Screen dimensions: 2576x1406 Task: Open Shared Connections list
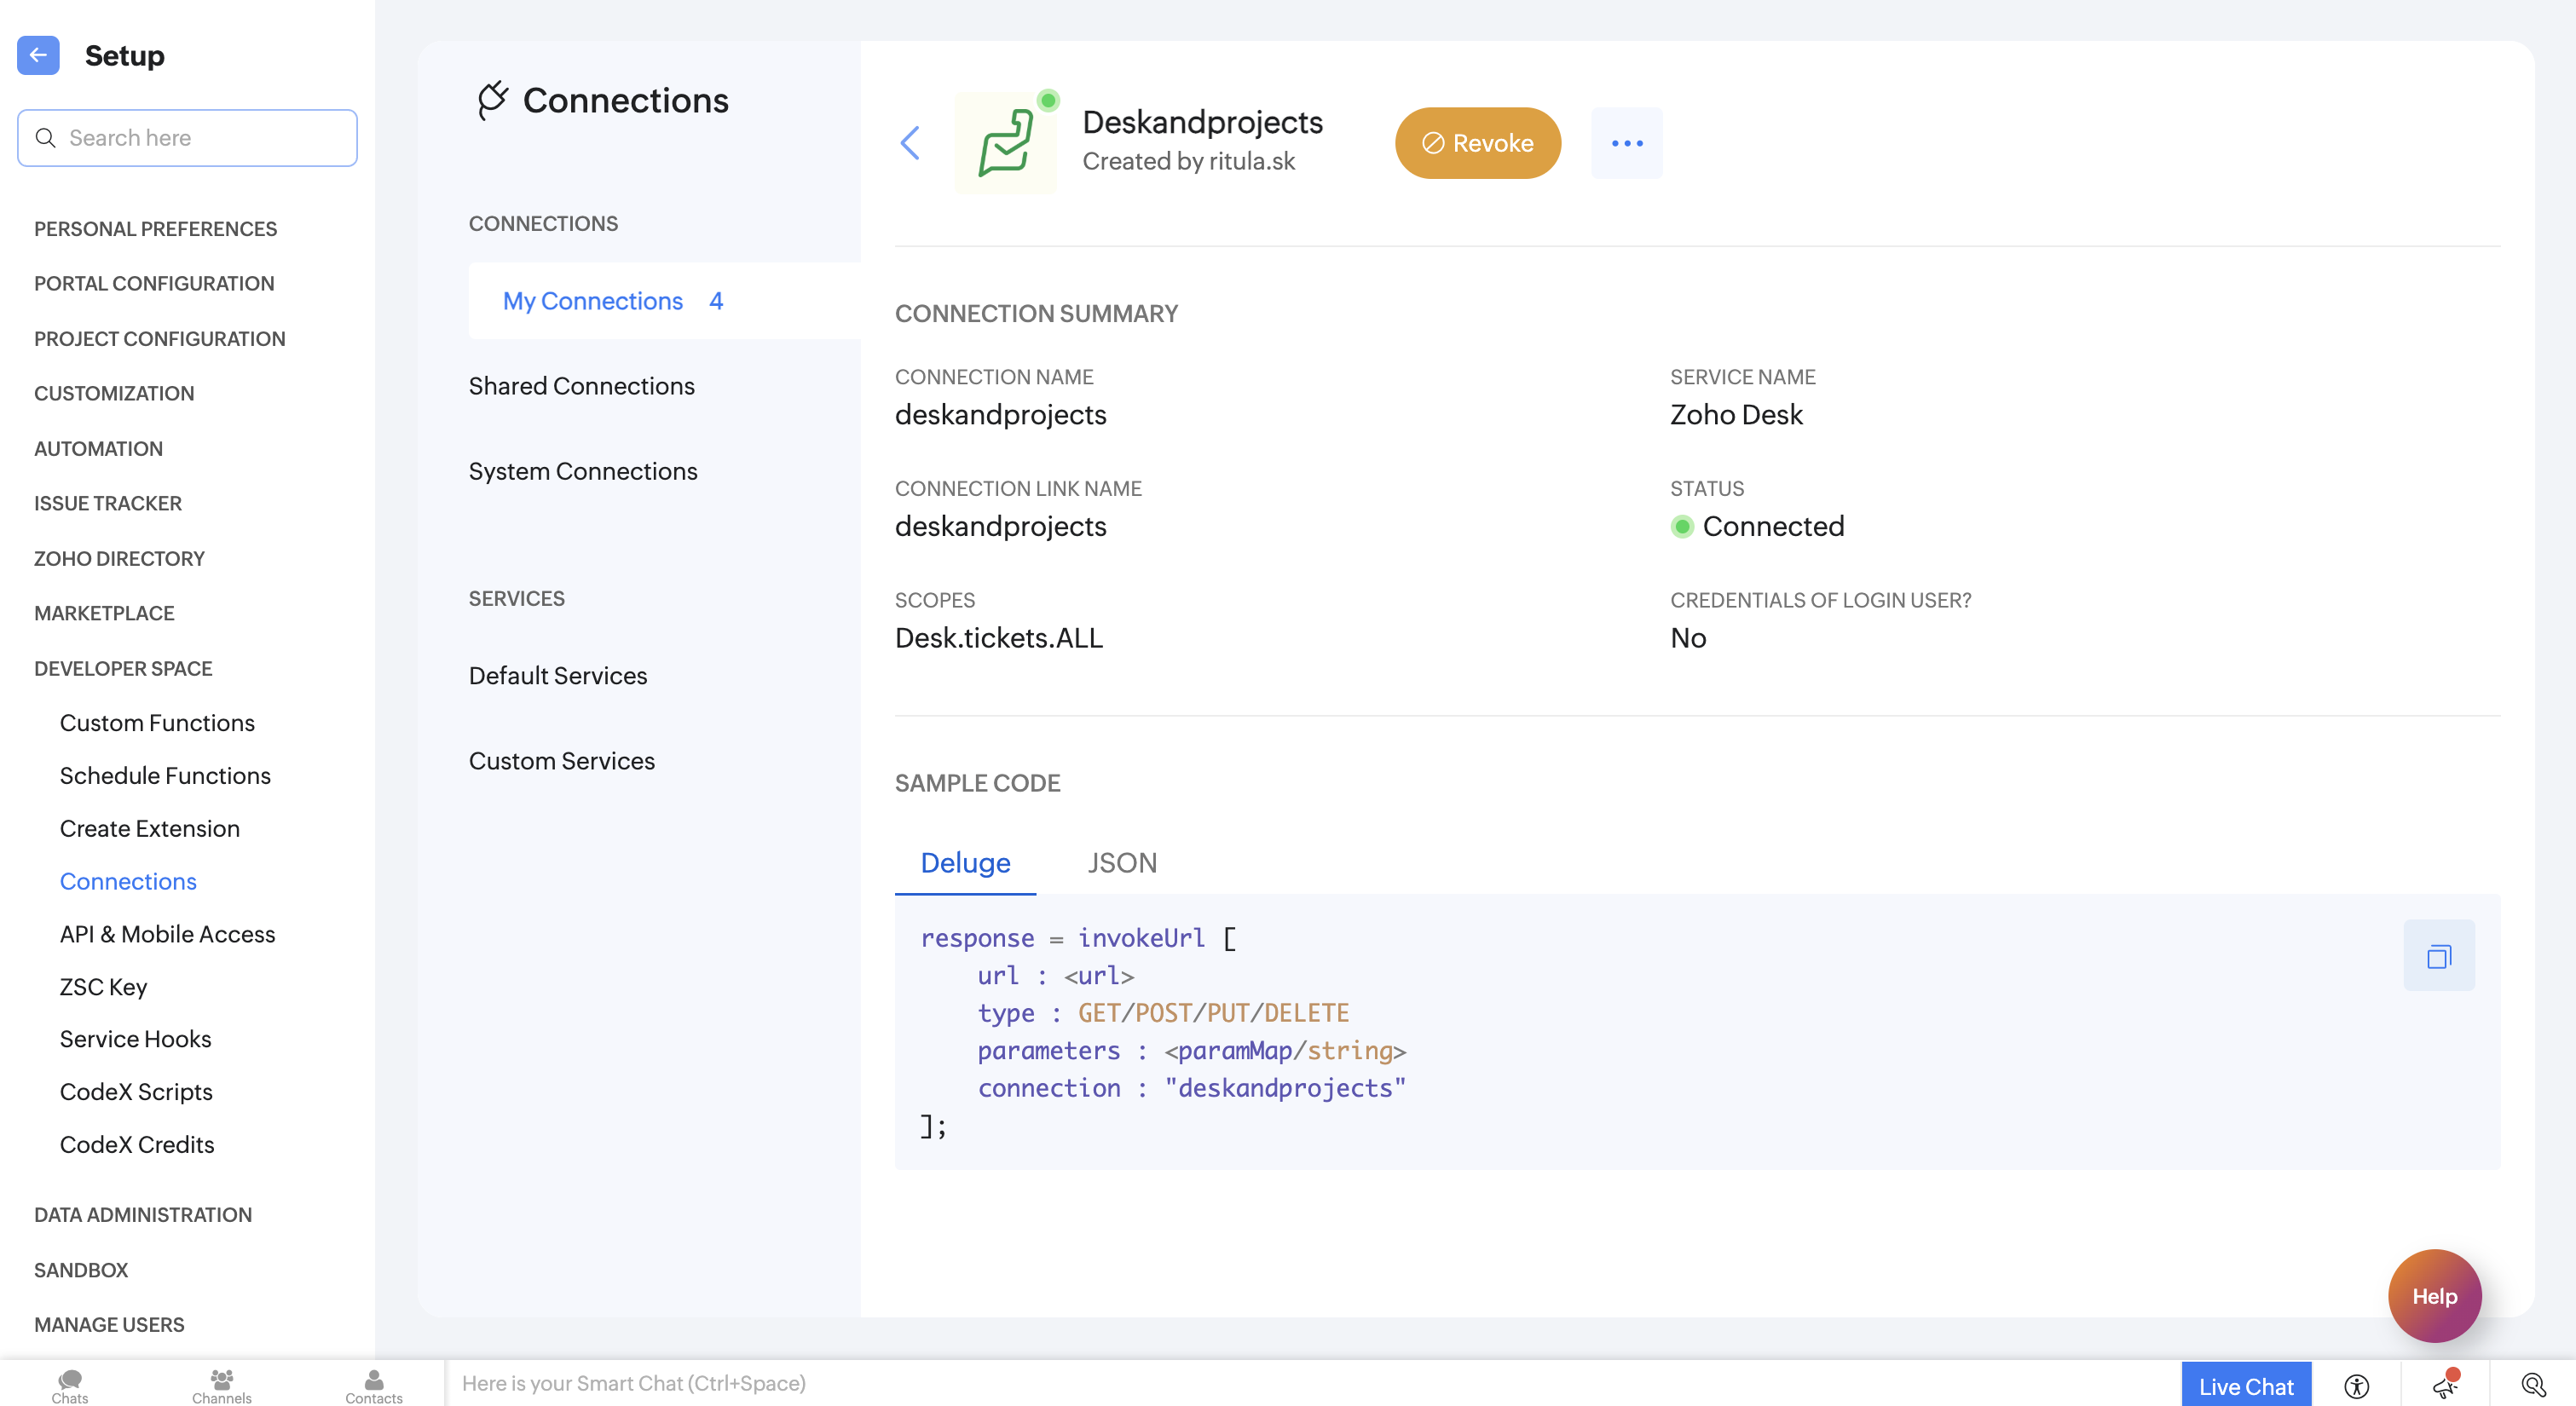[581, 386]
